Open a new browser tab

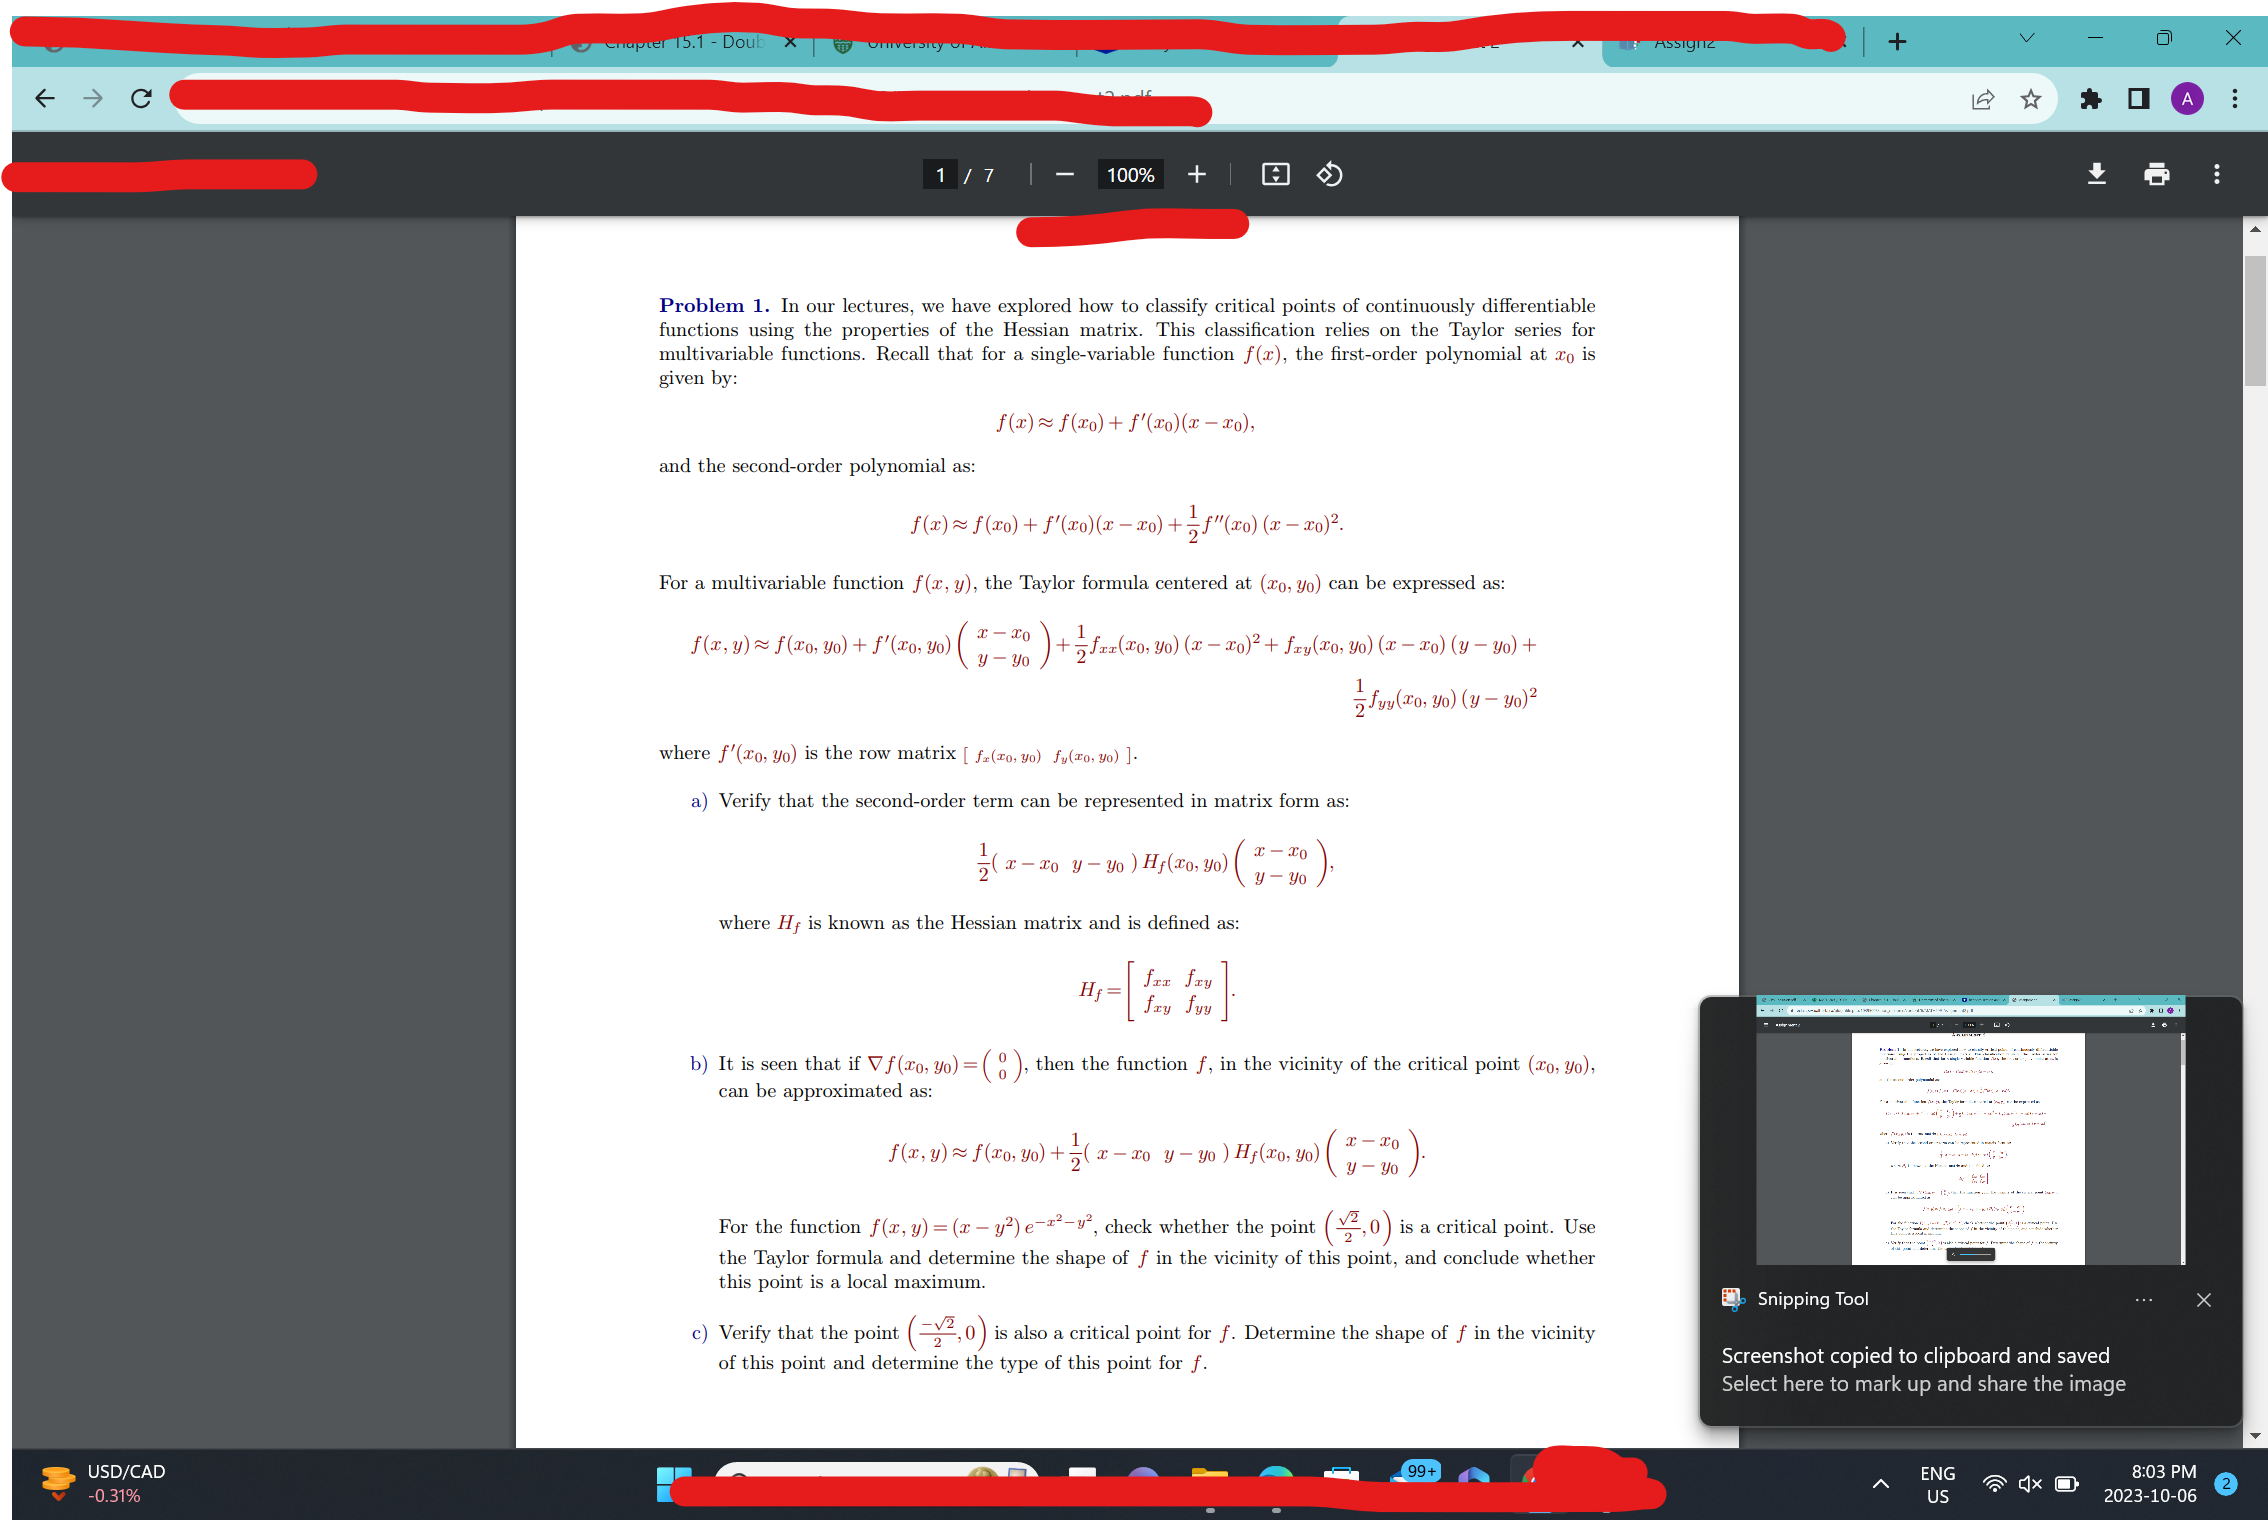point(1897,41)
